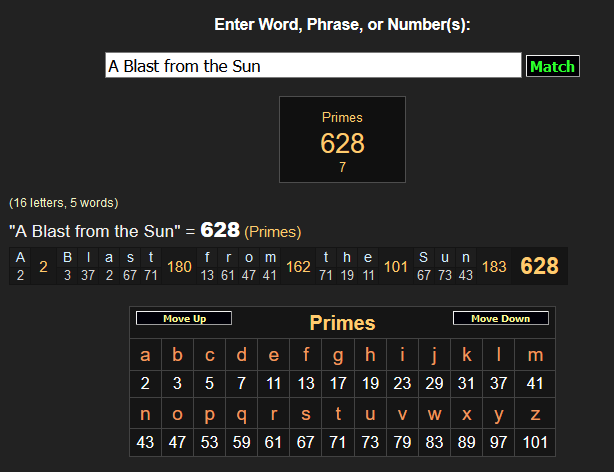Click the Move Up button
This screenshot has height=472, width=614.
tap(184, 319)
